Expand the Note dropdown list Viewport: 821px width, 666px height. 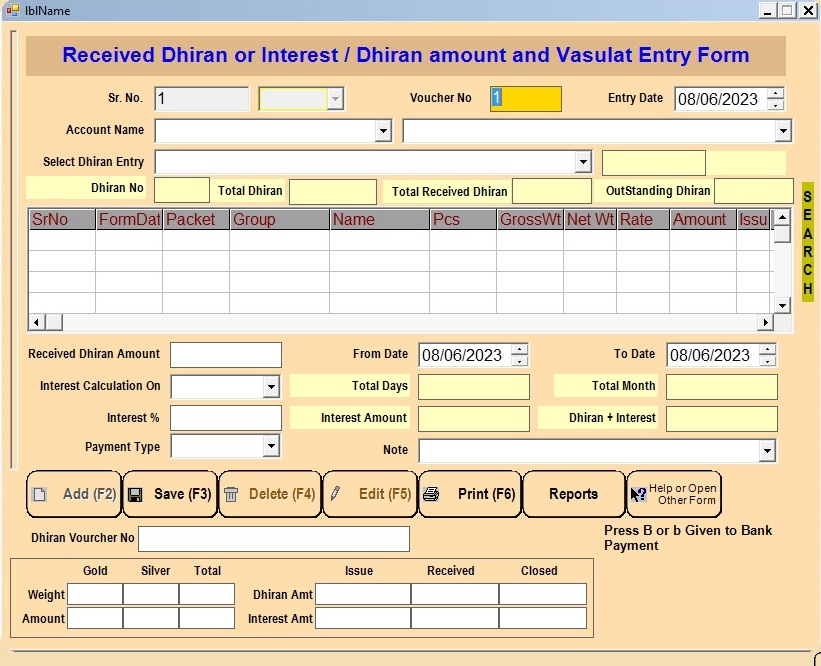point(767,452)
